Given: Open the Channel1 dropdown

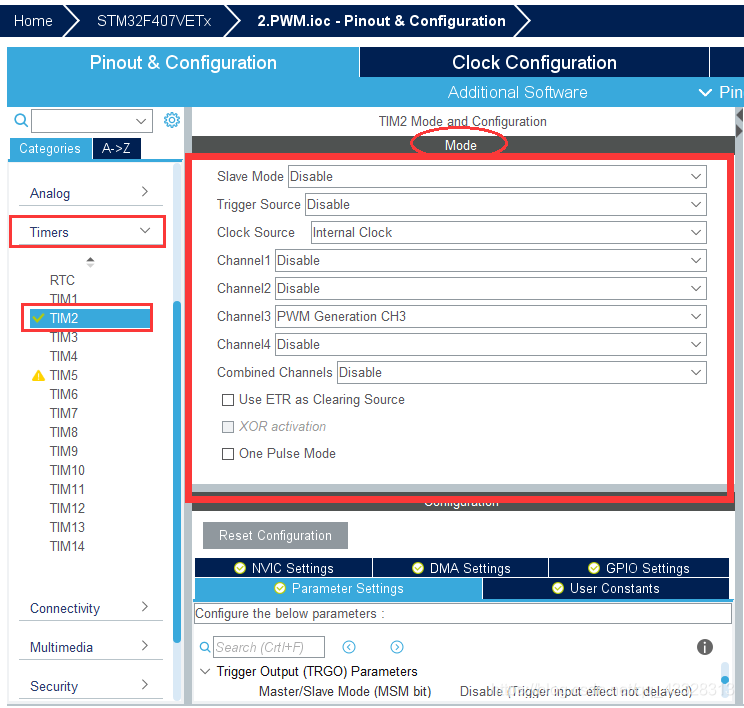Looking at the screenshot, I should click(x=491, y=261).
